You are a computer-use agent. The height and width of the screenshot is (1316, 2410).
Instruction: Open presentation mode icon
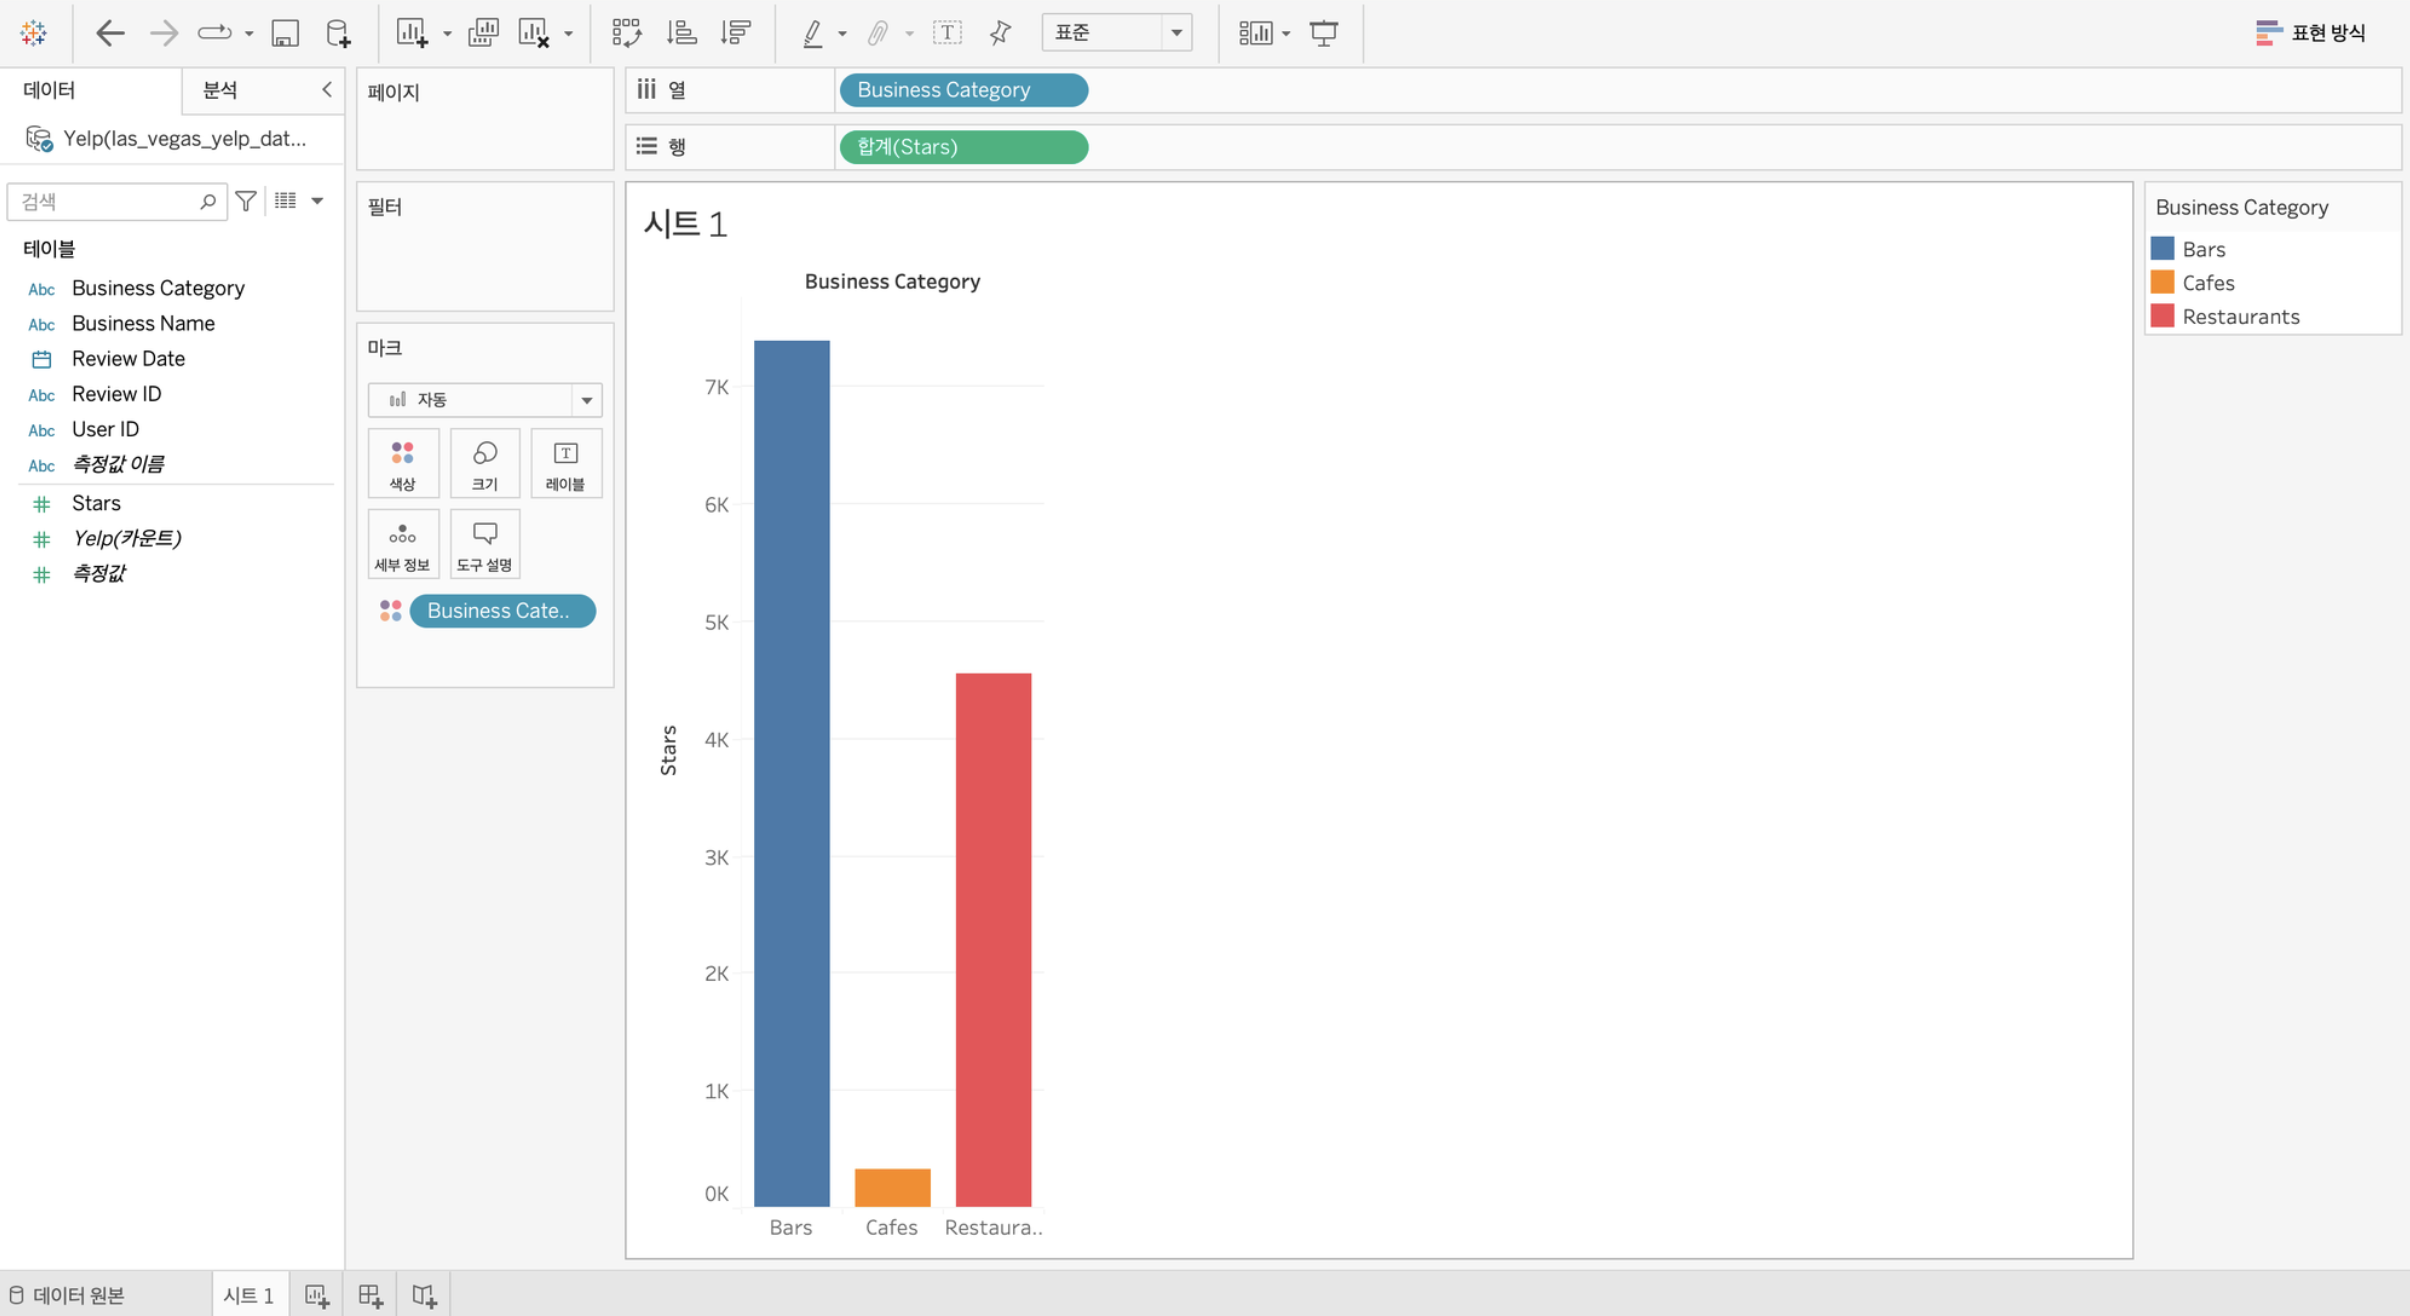tap(1324, 33)
